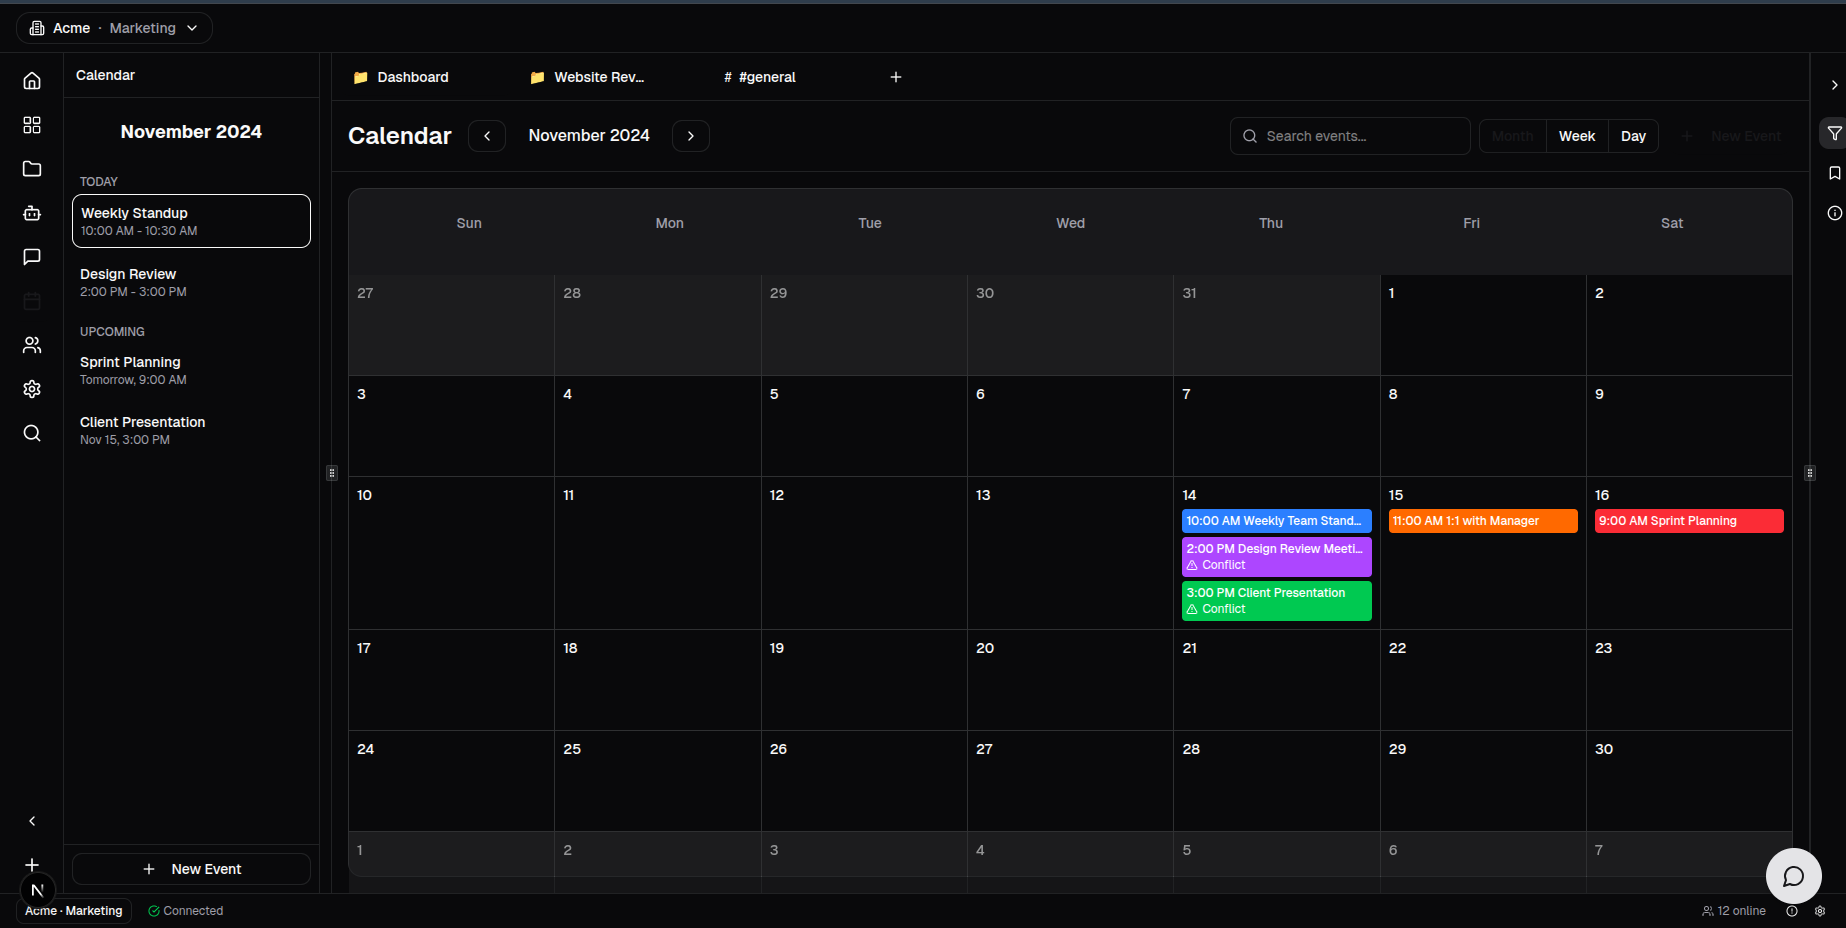Click the Search events field

point(1349,135)
